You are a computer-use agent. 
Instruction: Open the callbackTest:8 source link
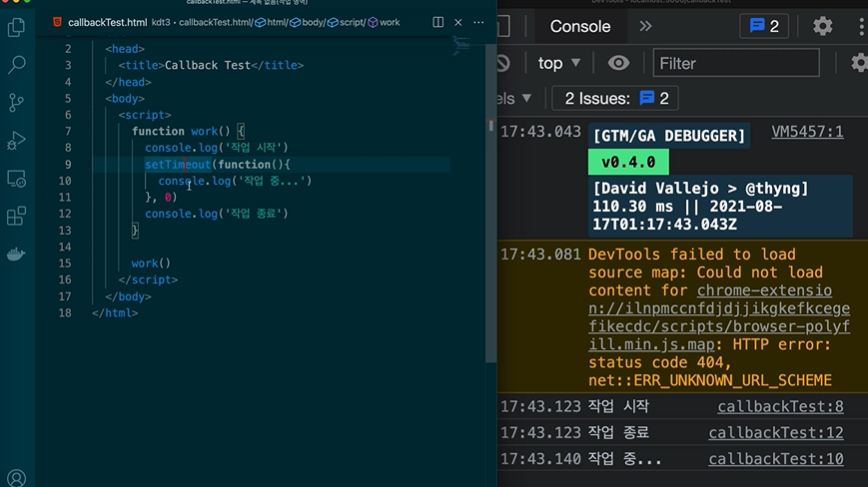(781, 407)
